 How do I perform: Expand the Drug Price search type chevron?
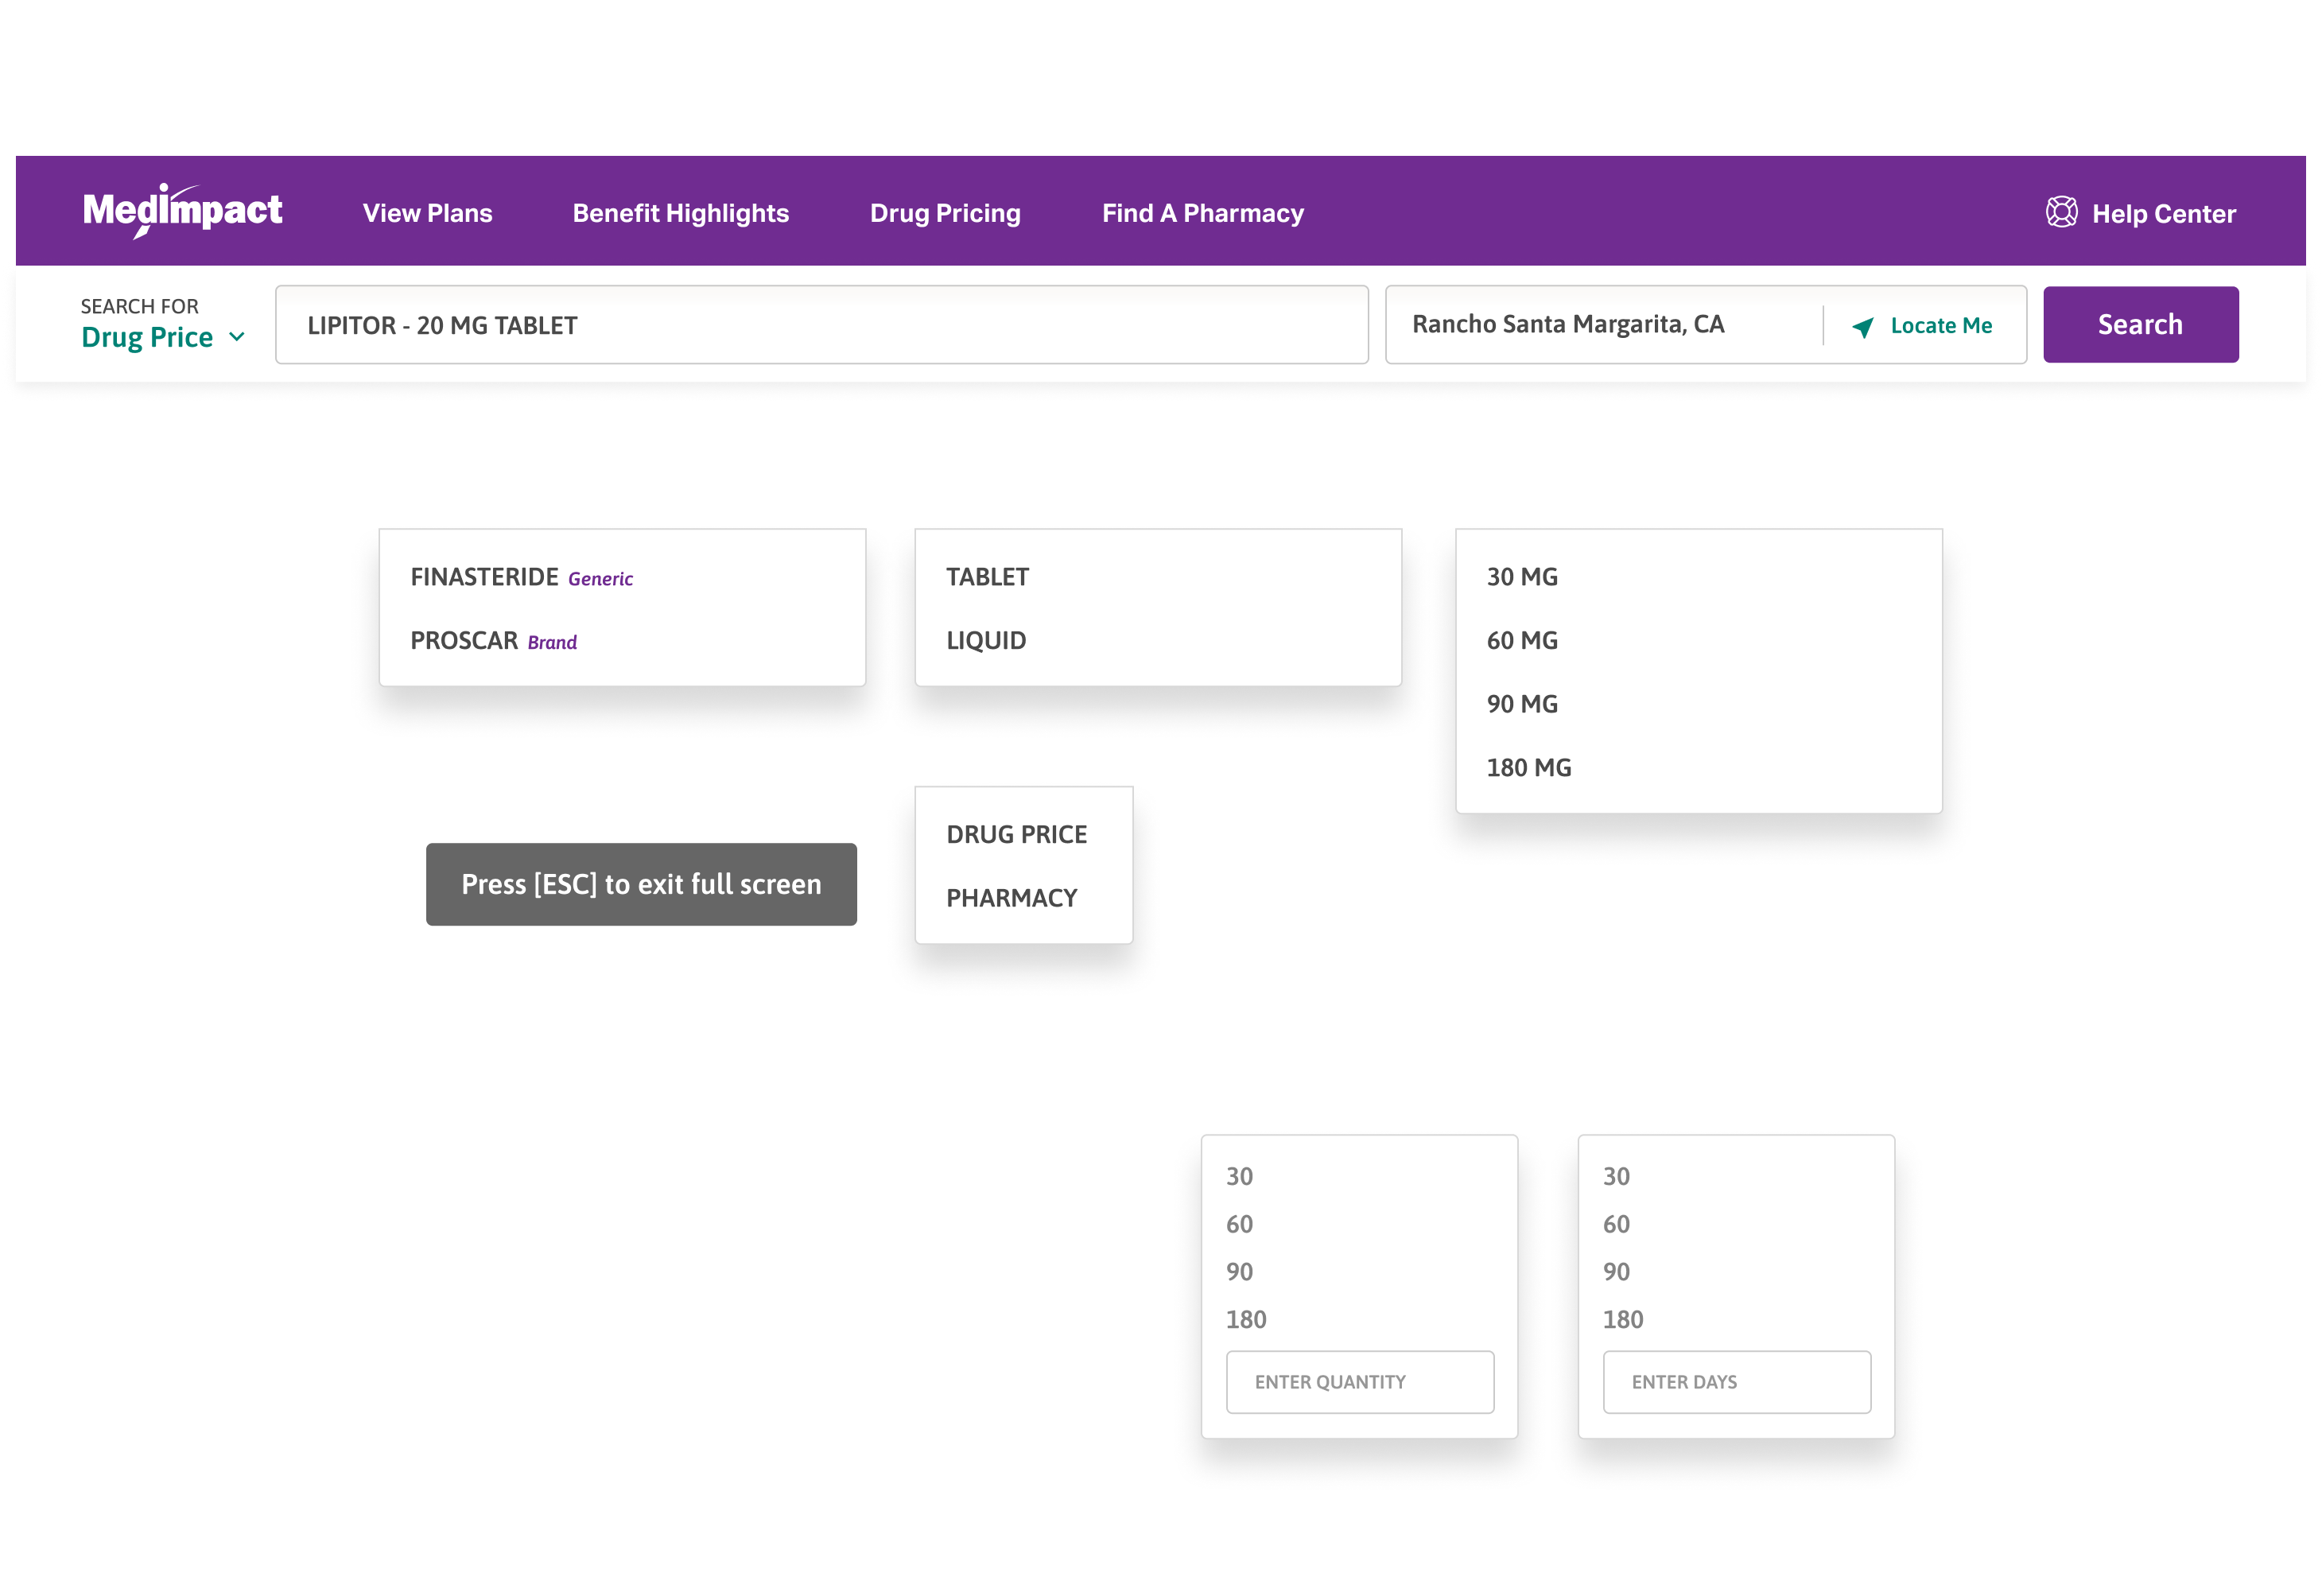tap(237, 337)
